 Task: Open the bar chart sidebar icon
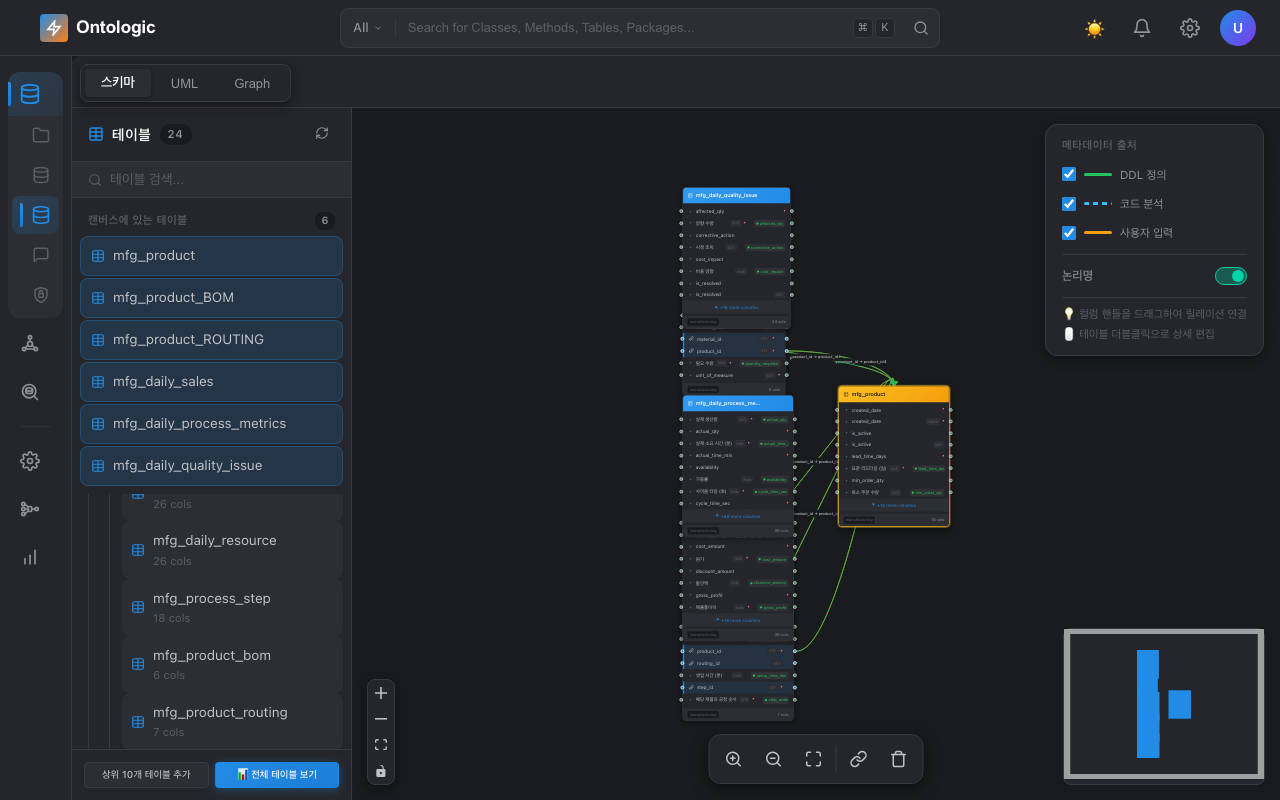(x=30, y=557)
